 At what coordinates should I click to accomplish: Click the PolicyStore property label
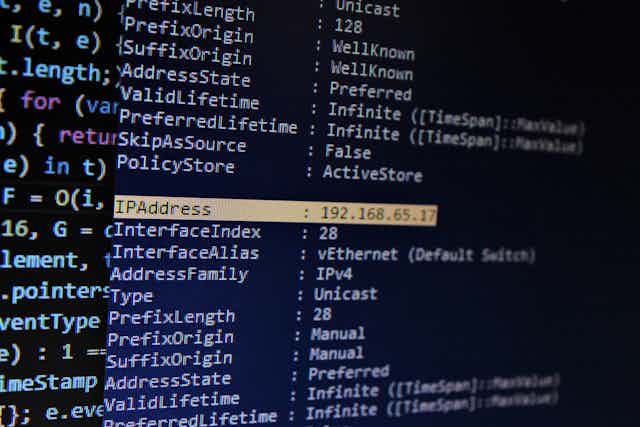(x=176, y=165)
